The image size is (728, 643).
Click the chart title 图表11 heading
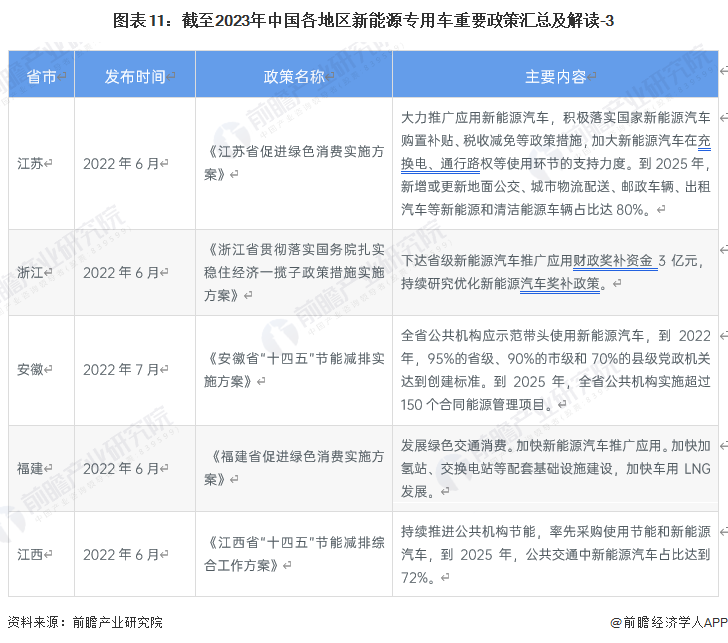[x=363, y=19]
